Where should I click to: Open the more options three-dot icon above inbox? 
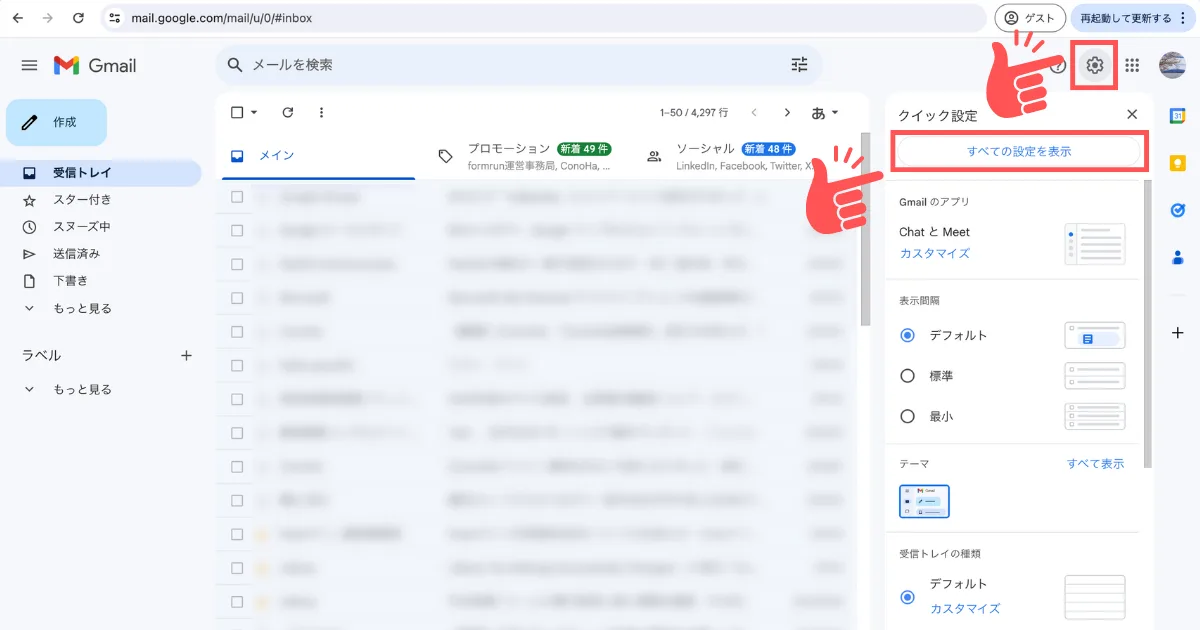[321, 113]
